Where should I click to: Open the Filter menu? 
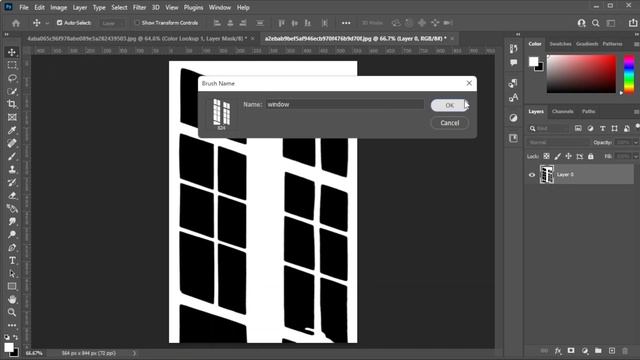pos(139,7)
